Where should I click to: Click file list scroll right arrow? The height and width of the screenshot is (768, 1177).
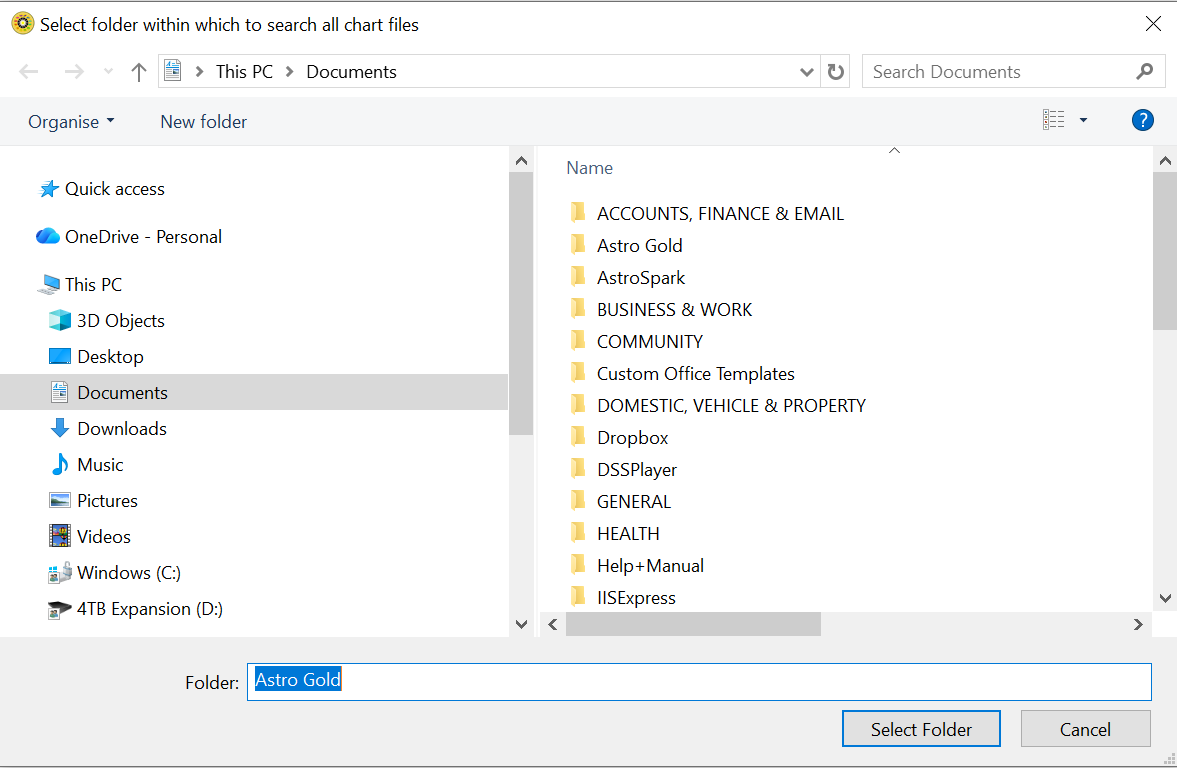click(1138, 625)
